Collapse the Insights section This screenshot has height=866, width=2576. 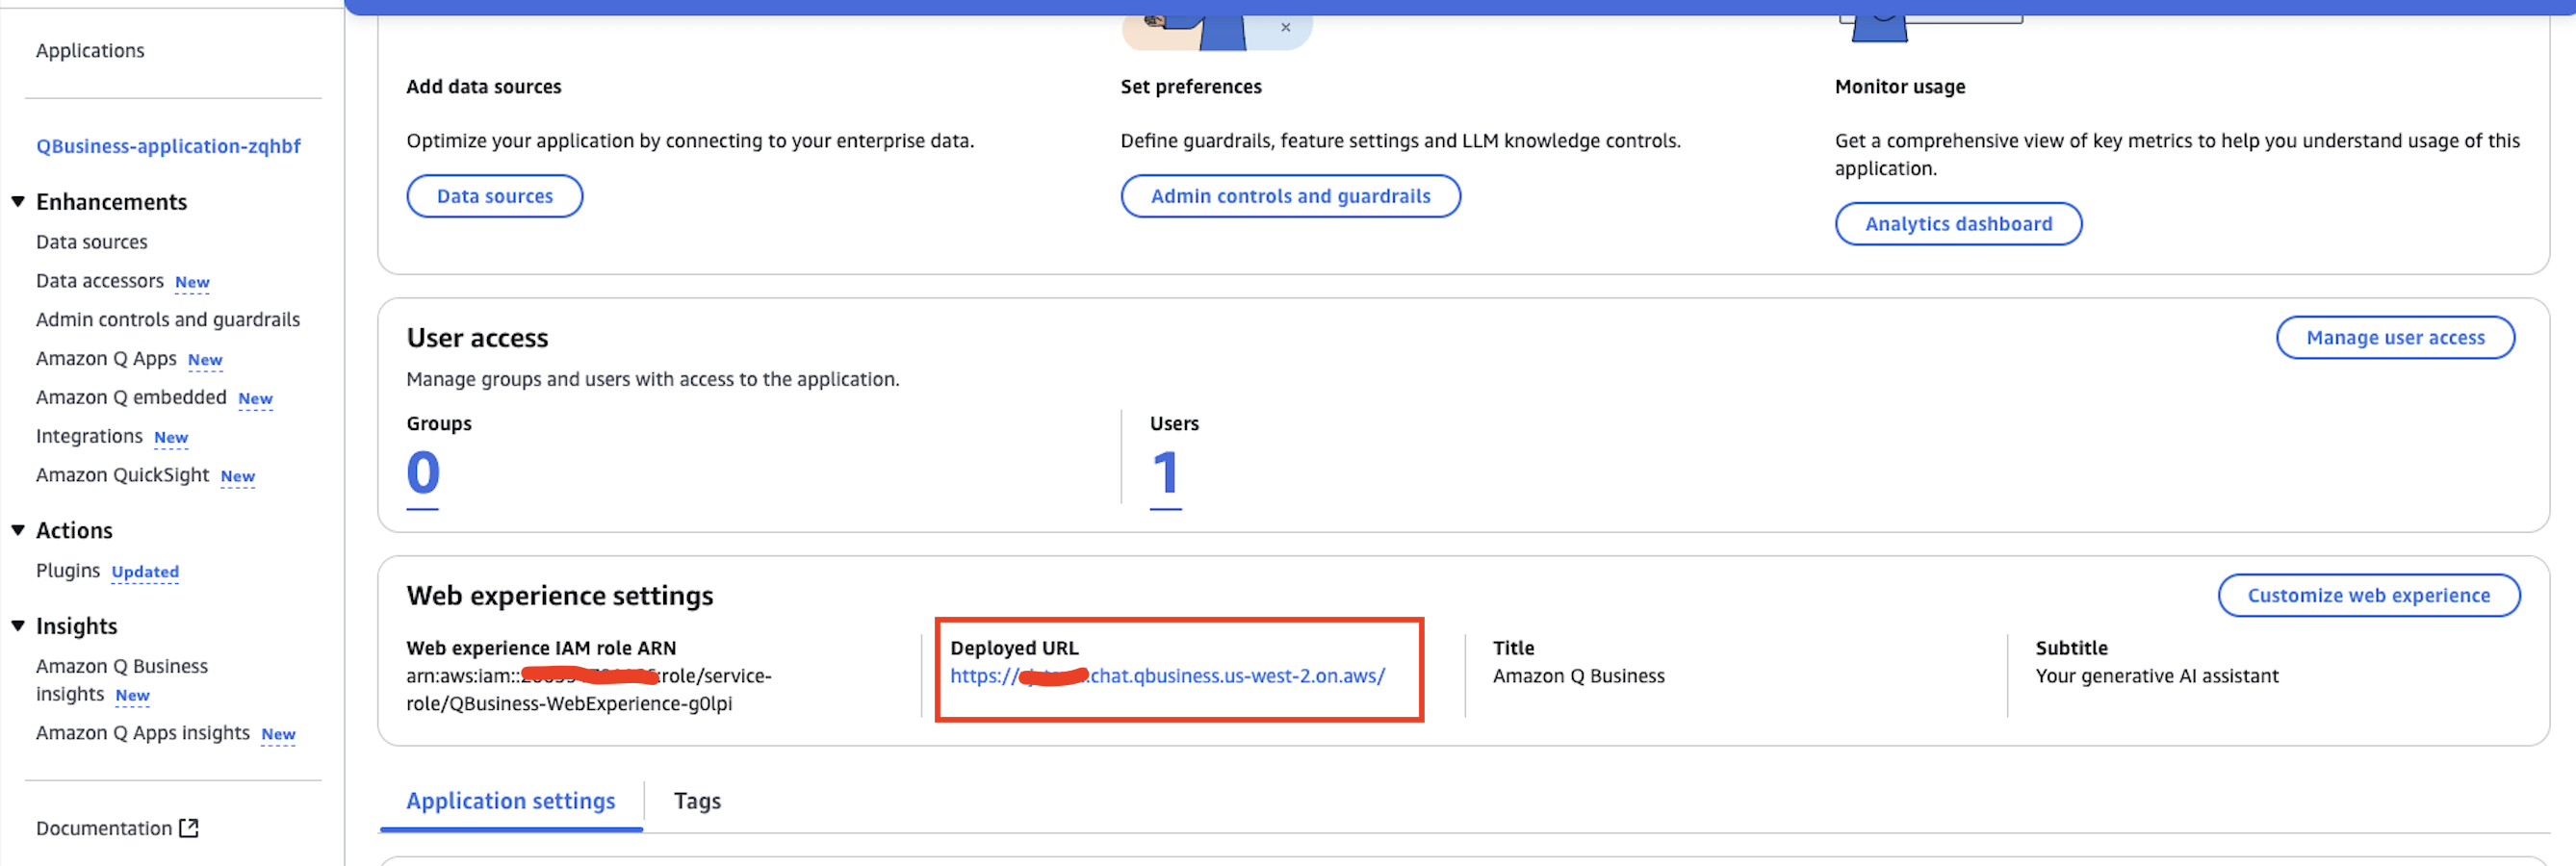click(x=18, y=626)
